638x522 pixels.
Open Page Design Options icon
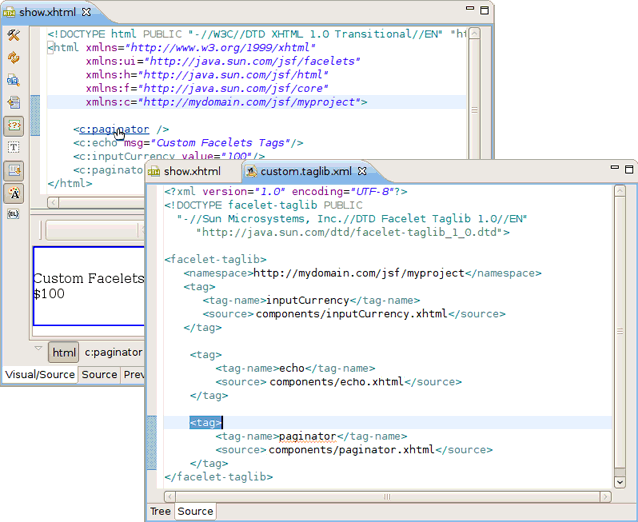[x=13, y=80]
